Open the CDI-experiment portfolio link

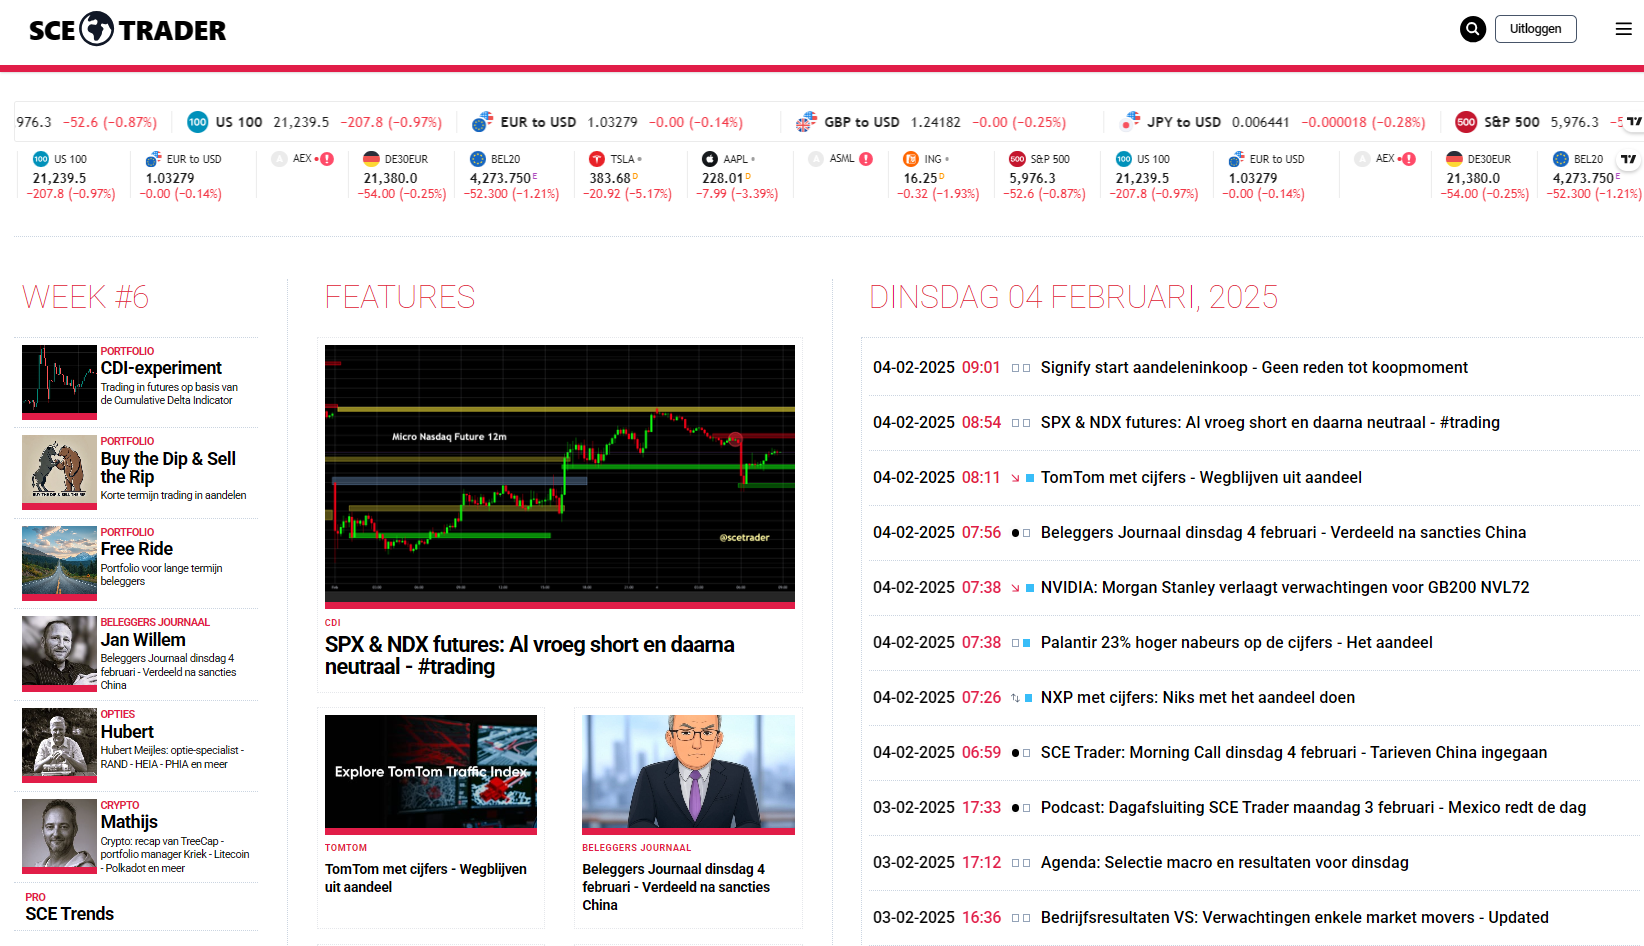161,368
